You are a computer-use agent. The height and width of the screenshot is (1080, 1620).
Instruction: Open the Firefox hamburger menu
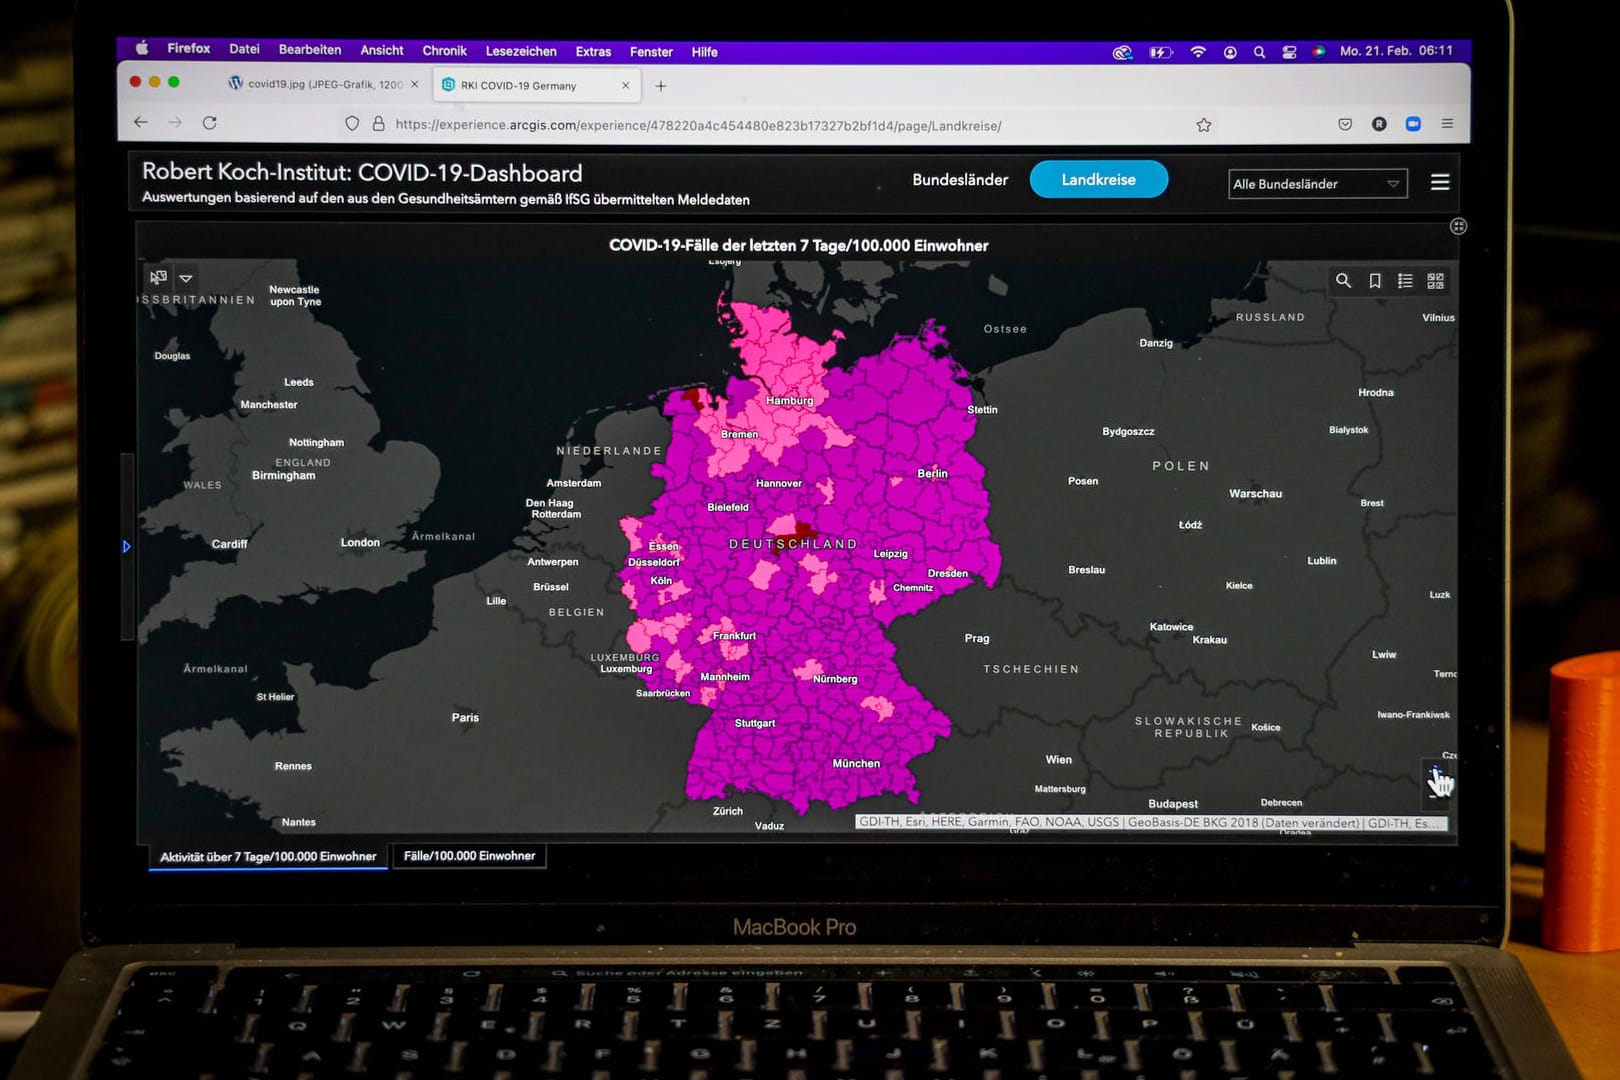pos(1447,123)
